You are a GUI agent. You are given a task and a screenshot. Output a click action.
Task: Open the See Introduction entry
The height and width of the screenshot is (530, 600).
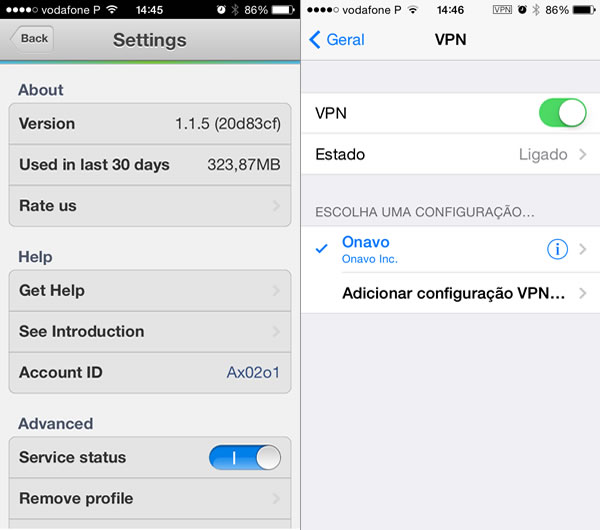(x=150, y=331)
